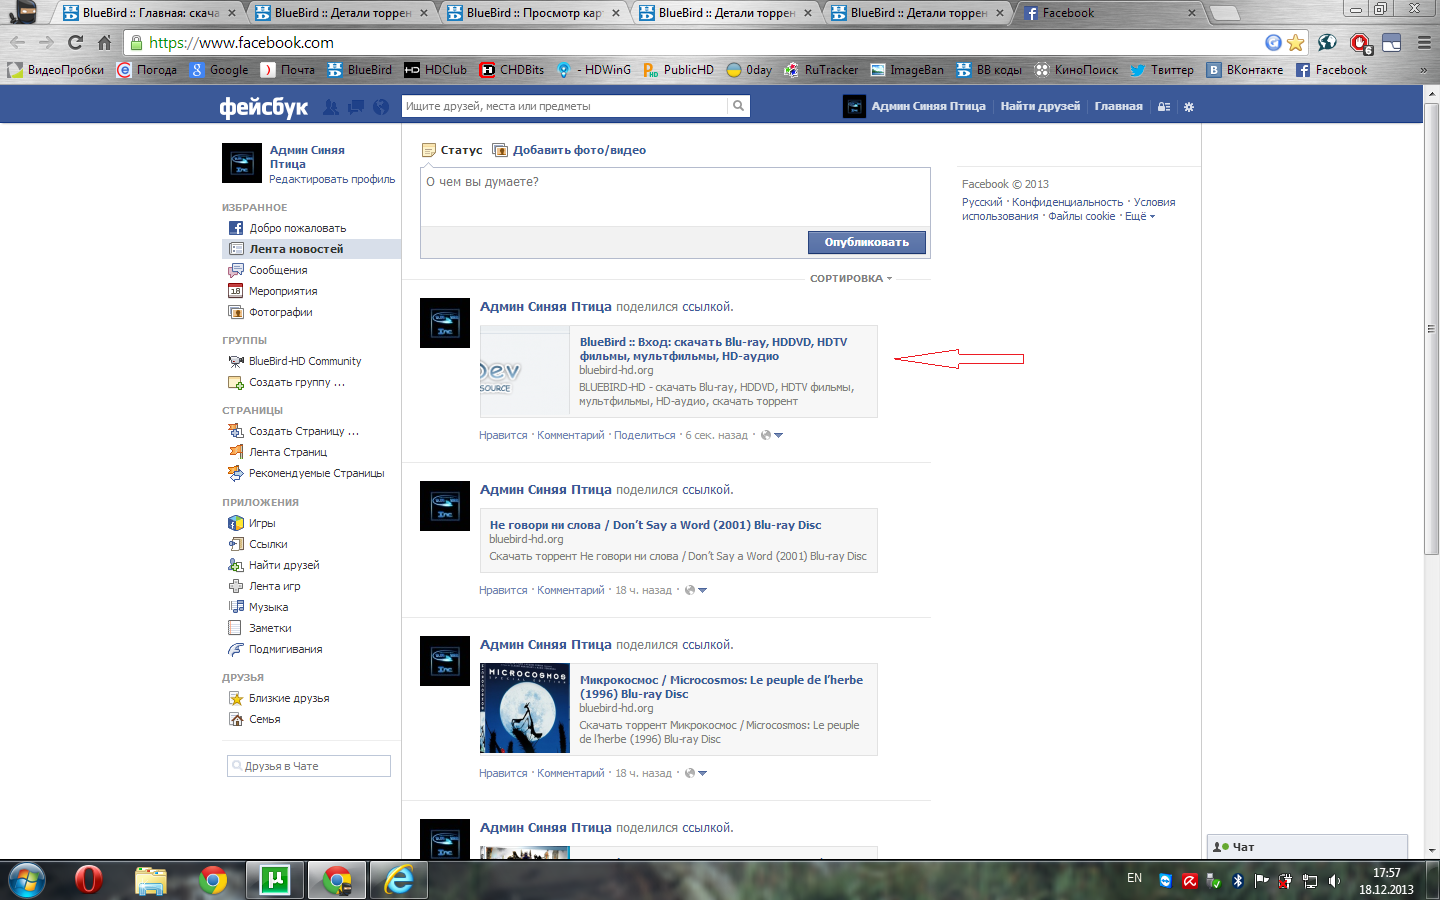
Task: Open the account settings gear icon
Action: (1189, 106)
